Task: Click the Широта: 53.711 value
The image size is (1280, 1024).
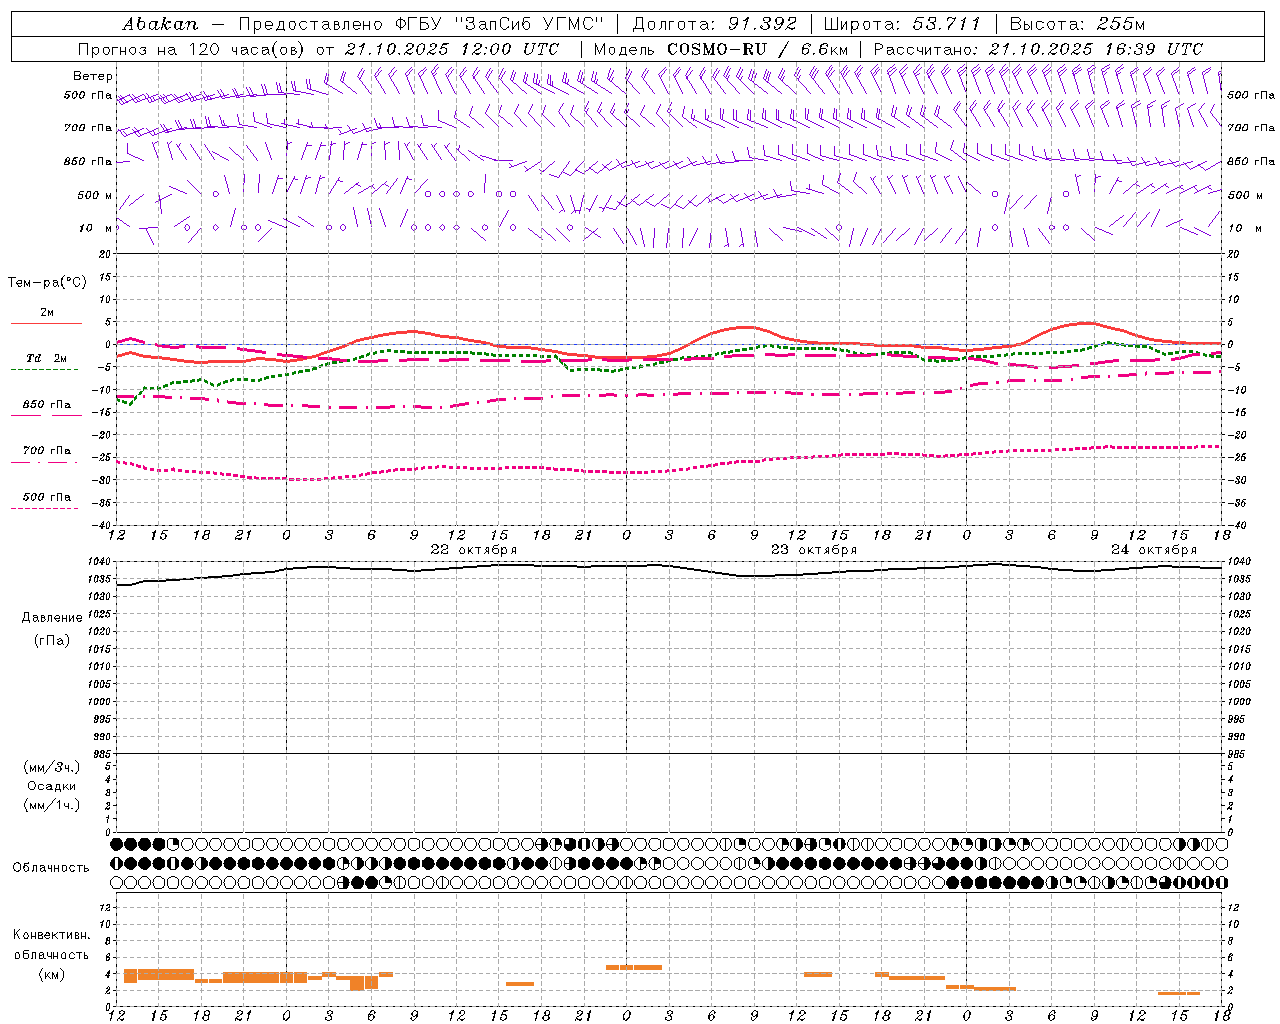Action: click(x=902, y=24)
